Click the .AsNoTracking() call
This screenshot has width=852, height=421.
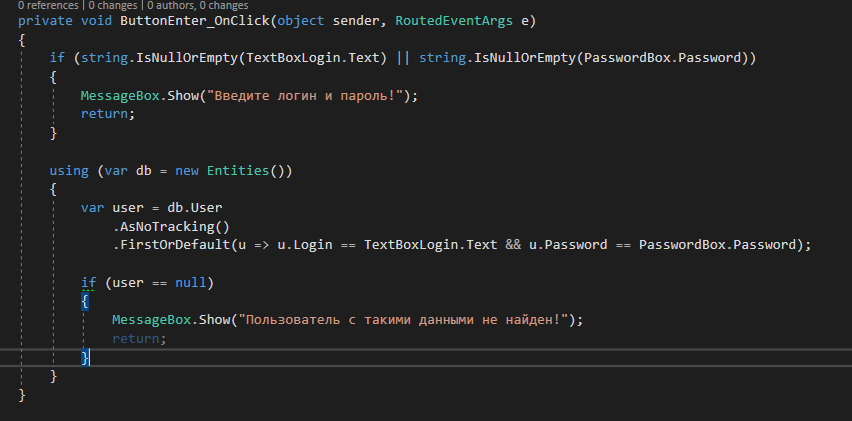(x=171, y=227)
